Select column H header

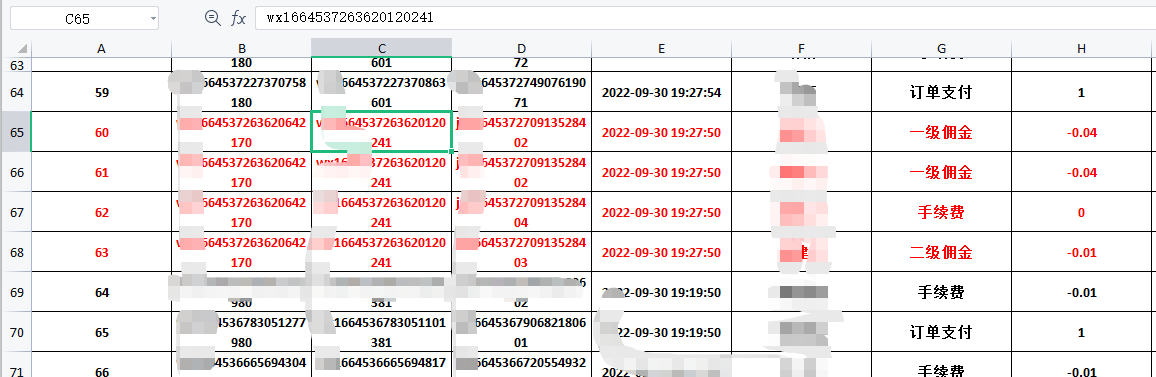tap(1082, 48)
